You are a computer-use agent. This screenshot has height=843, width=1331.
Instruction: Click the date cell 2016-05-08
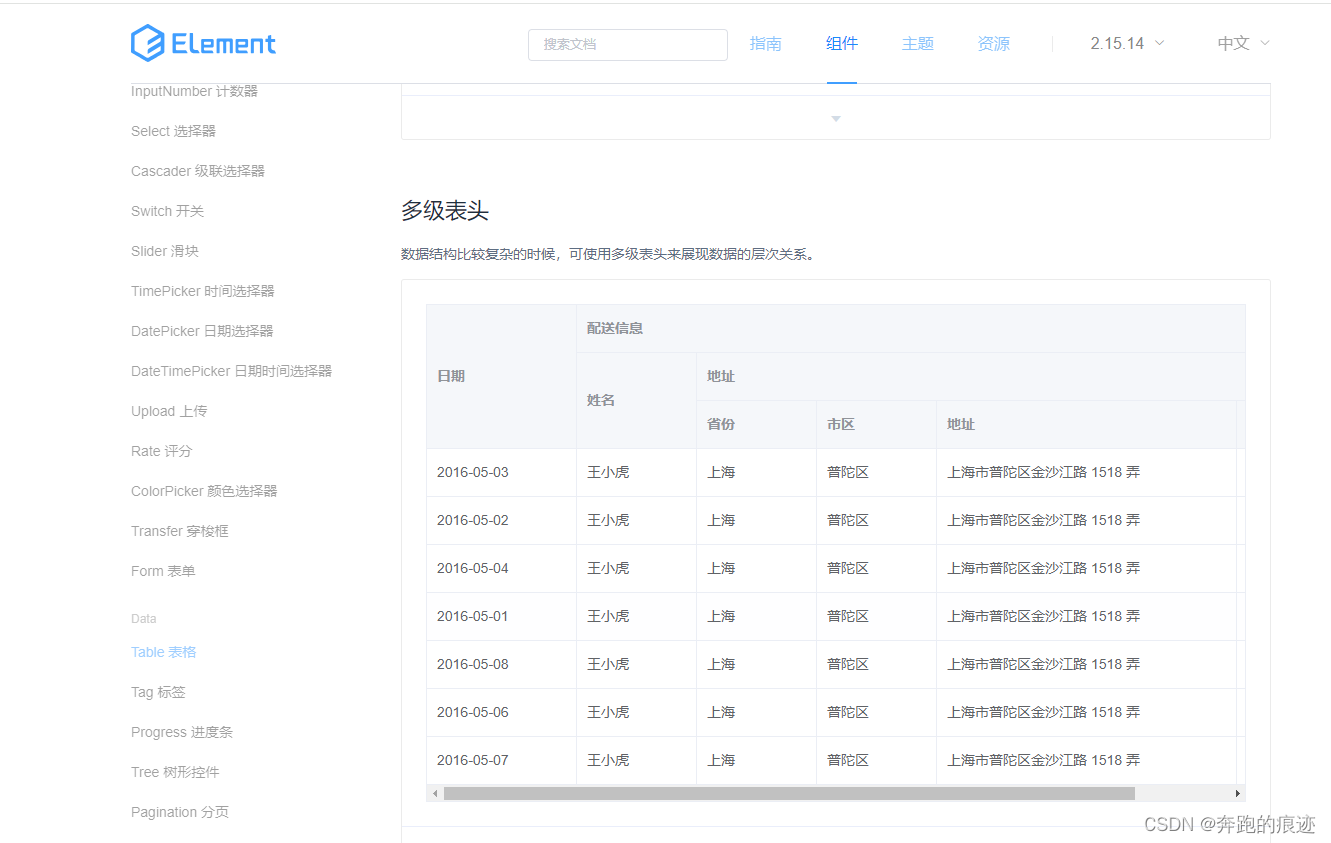[x=501, y=664]
